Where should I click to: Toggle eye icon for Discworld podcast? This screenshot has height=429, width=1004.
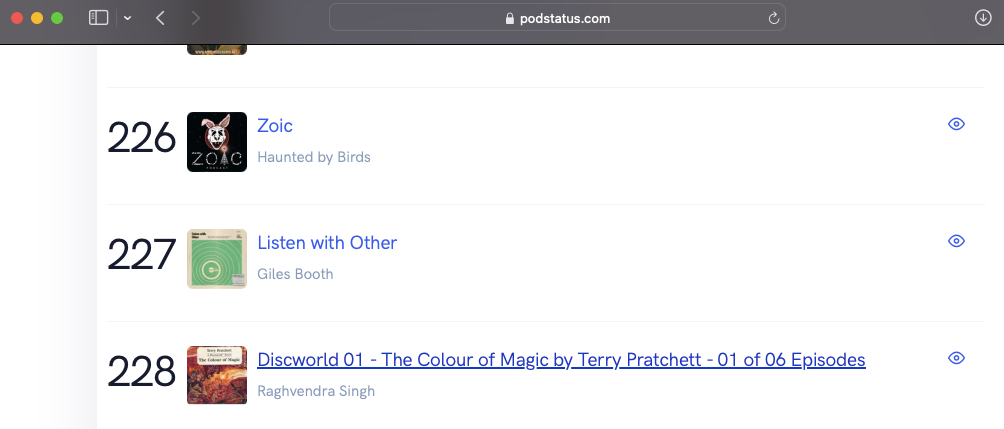click(956, 358)
